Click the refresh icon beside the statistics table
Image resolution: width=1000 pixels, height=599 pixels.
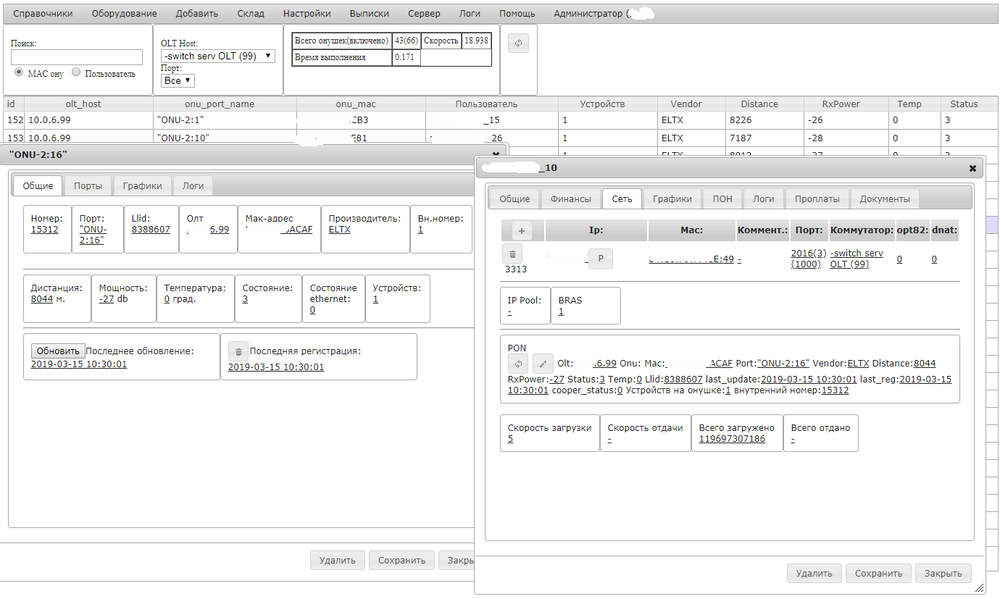point(518,42)
